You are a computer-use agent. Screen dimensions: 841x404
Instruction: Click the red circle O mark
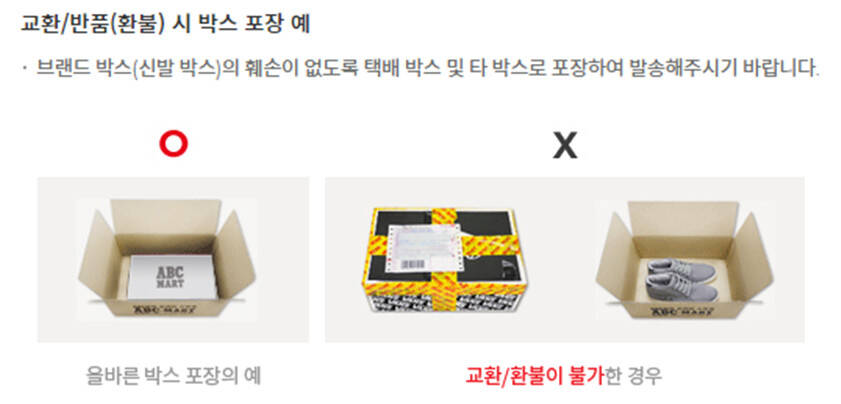174,144
